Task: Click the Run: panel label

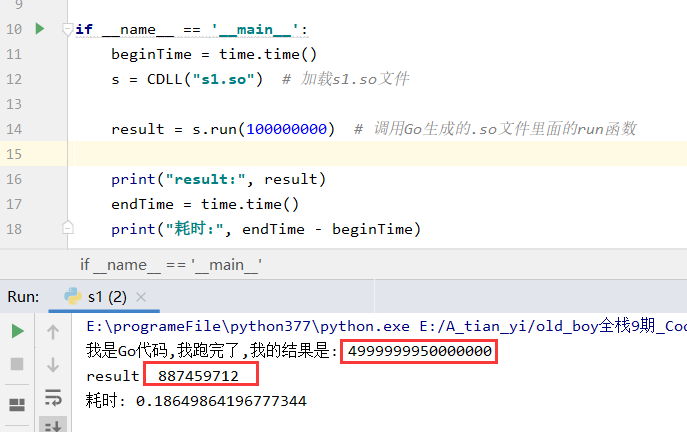Action: 23,297
